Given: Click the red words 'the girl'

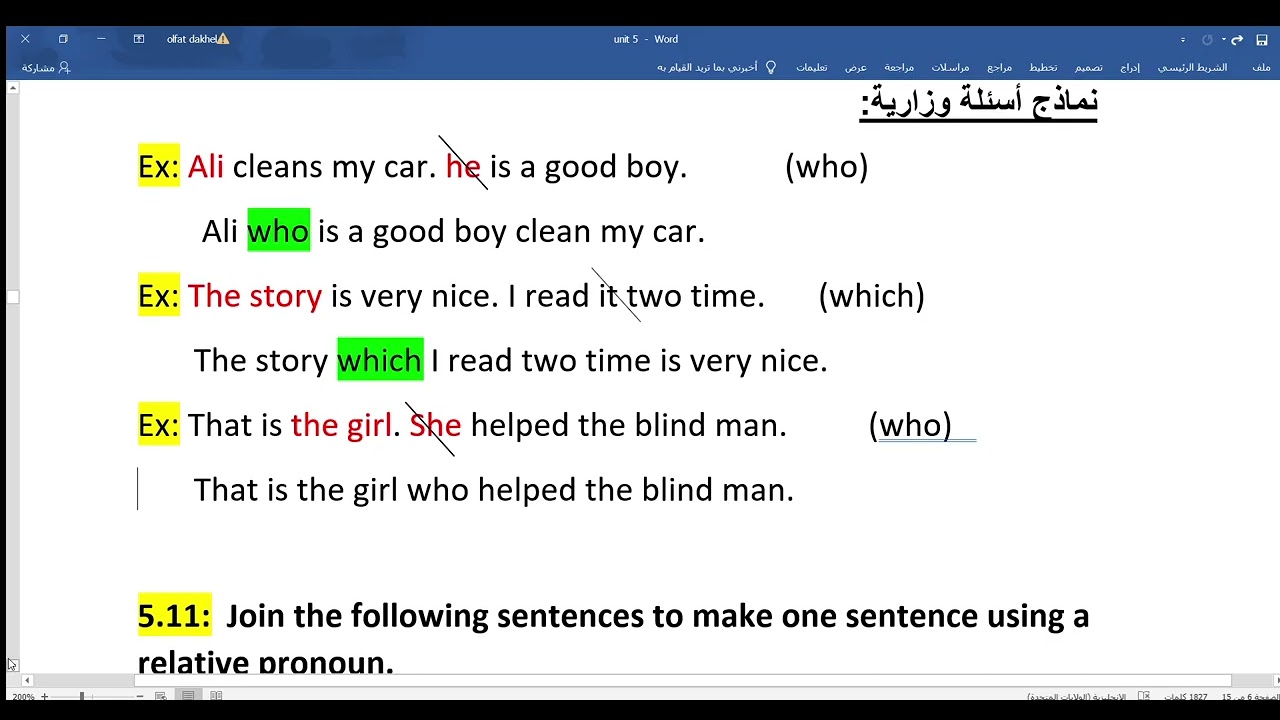Looking at the screenshot, I should (x=340, y=425).
